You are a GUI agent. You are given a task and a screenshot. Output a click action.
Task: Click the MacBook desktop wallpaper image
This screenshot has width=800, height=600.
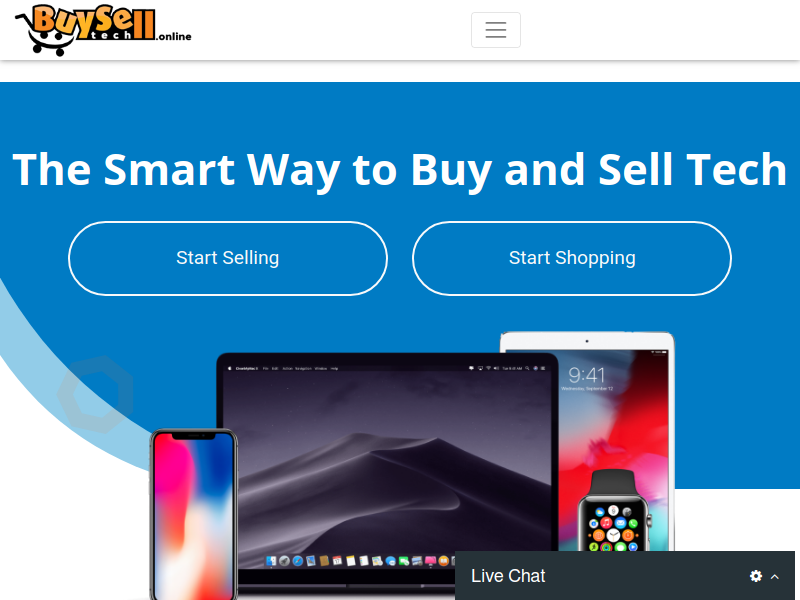click(387, 464)
